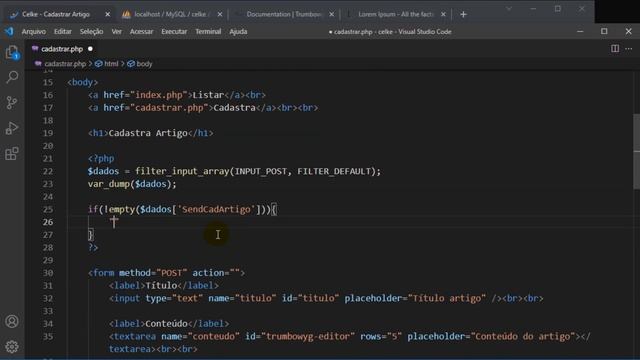This screenshot has width=640, height=360.
Task: Click the closing ?> tag on line 28
Action: [x=93, y=247]
